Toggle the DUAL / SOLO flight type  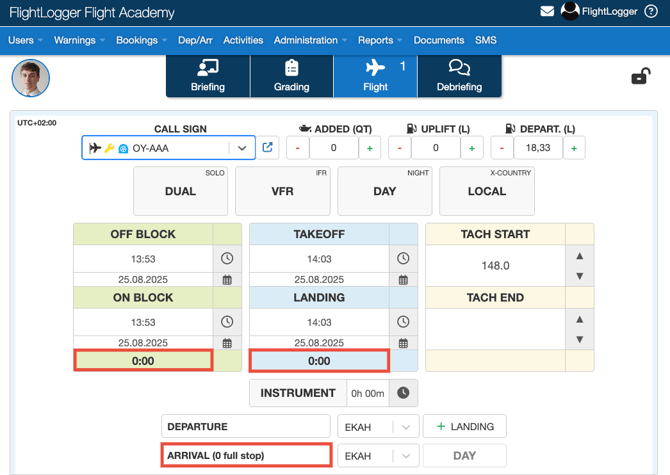click(181, 191)
